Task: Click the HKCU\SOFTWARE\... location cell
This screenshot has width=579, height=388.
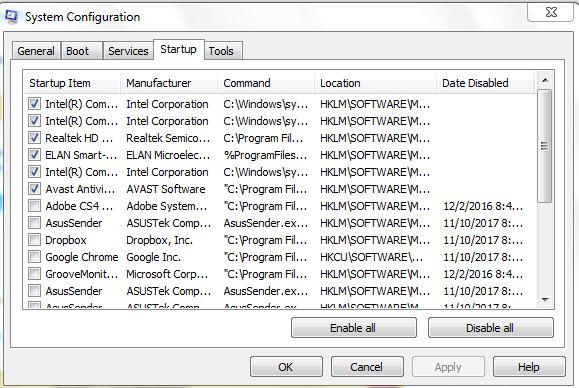Action: (x=371, y=257)
